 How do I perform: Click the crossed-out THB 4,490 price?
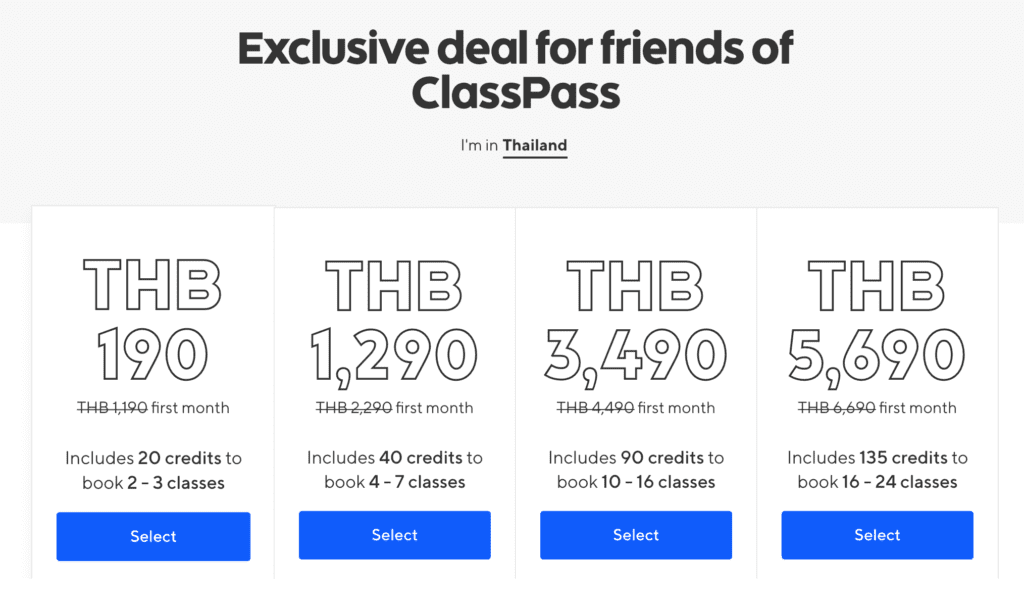pos(595,407)
